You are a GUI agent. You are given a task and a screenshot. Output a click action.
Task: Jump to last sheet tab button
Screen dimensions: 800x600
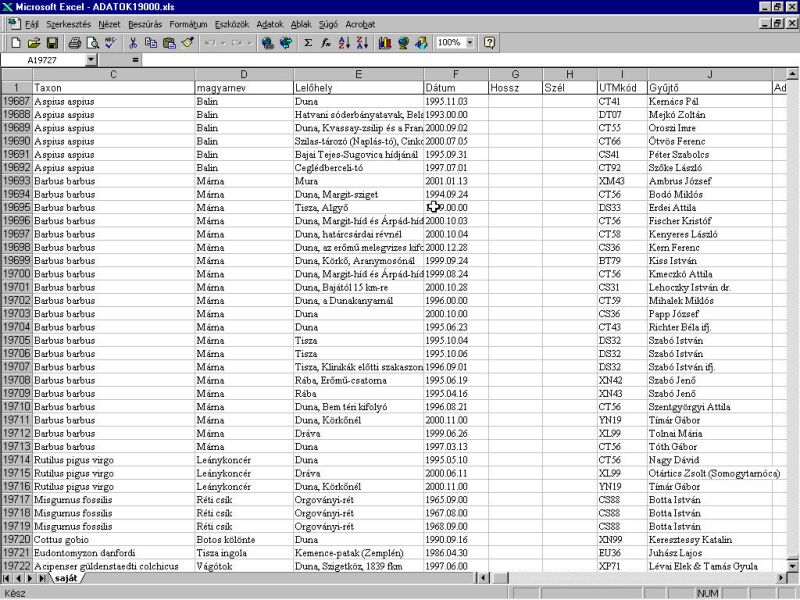[x=42, y=579]
